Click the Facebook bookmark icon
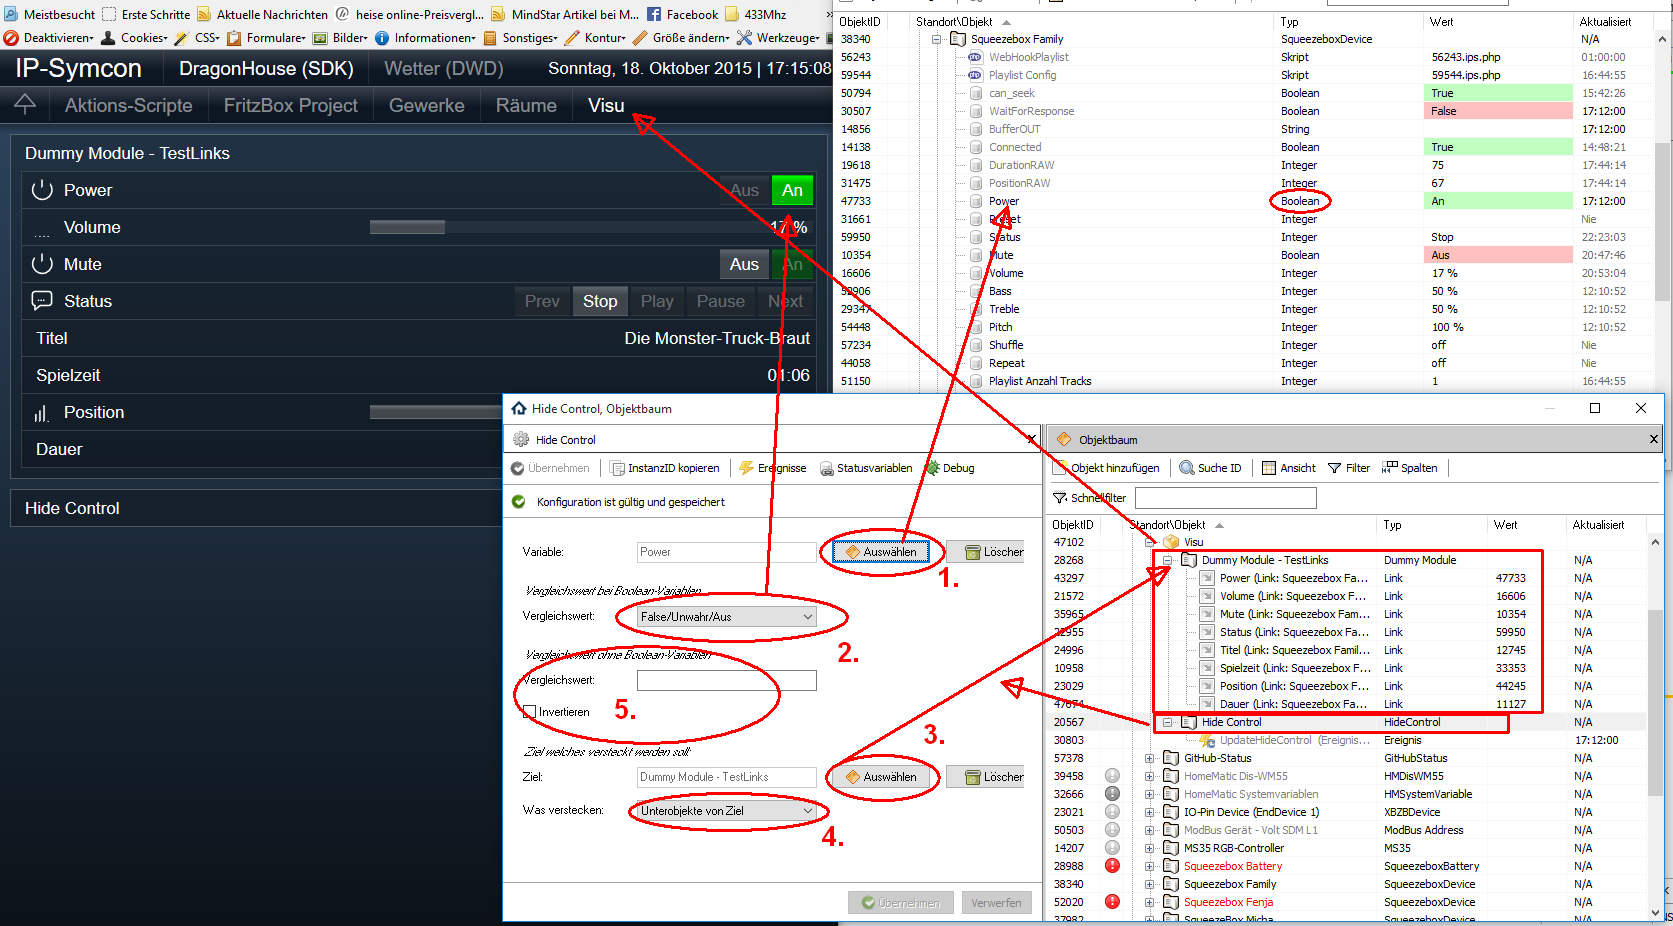This screenshot has width=1673, height=926. tap(654, 14)
